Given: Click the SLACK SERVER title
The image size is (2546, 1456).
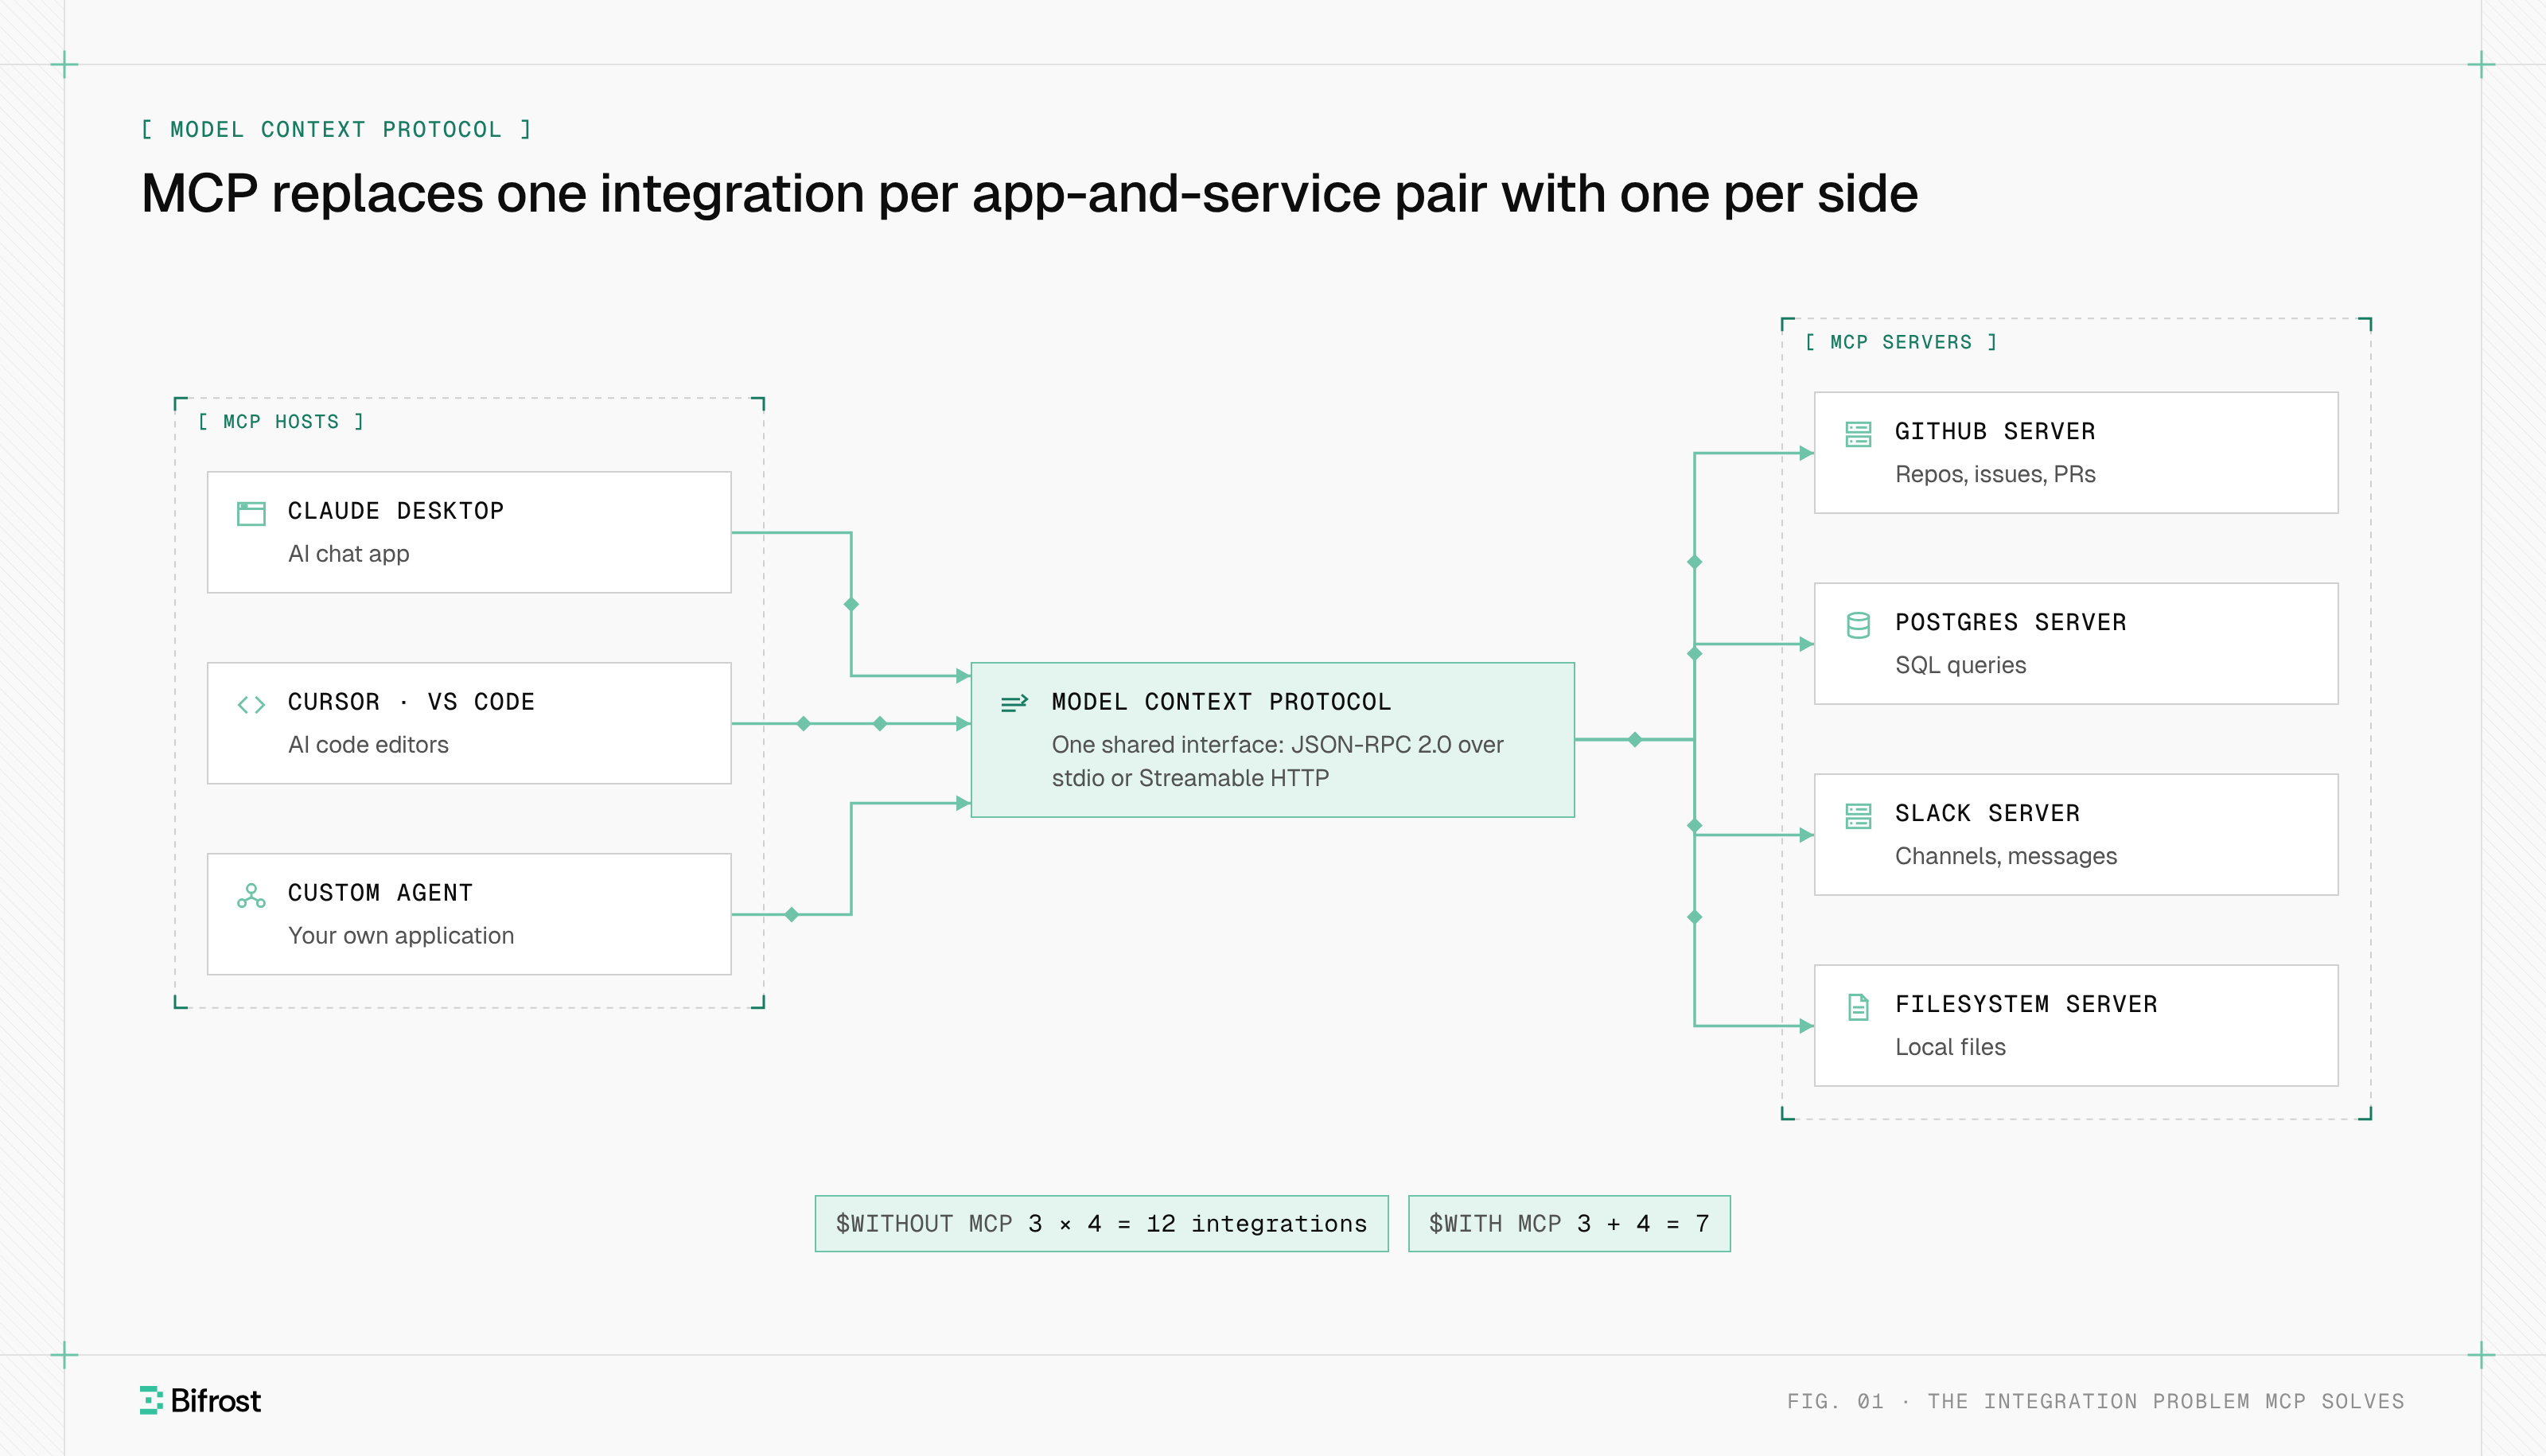Looking at the screenshot, I should tap(1988, 813).
